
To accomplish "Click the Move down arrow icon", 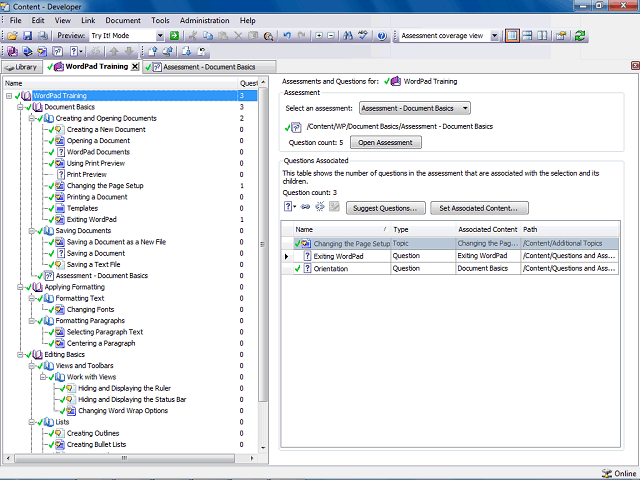I will pos(129,51).
